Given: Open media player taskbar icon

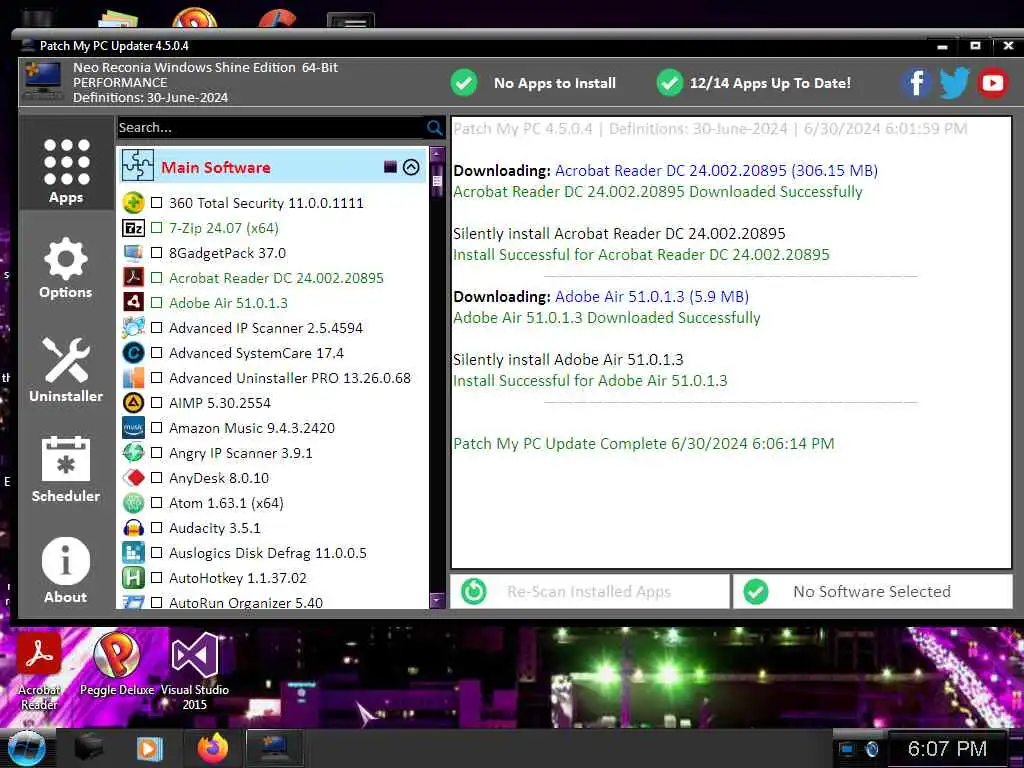Looking at the screenshot, I should pyautogui.click(x=149, y=748).
